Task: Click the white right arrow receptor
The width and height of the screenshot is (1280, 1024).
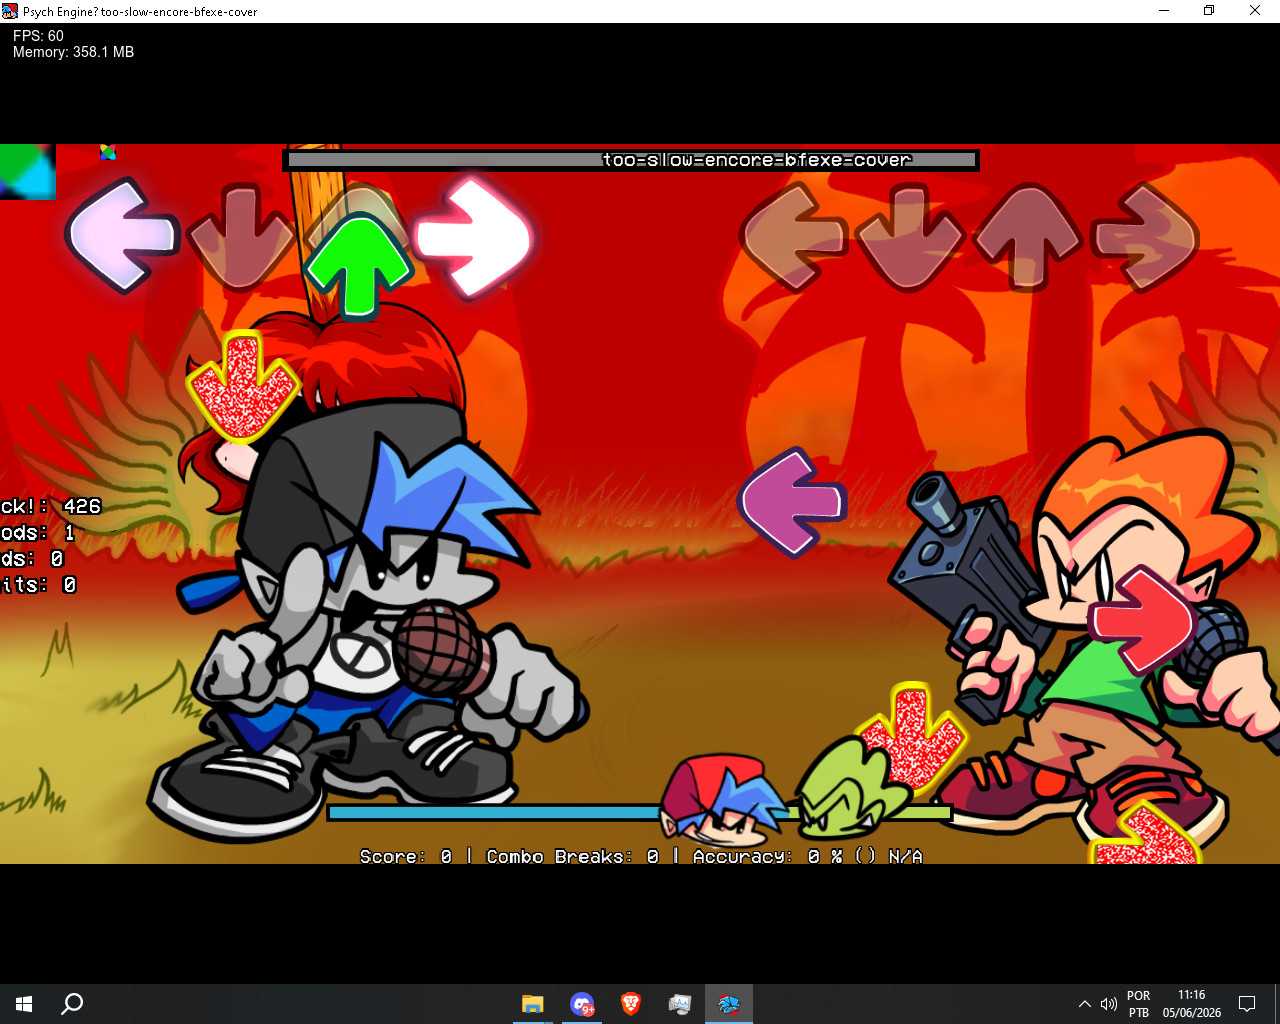Action: [474, 238]
